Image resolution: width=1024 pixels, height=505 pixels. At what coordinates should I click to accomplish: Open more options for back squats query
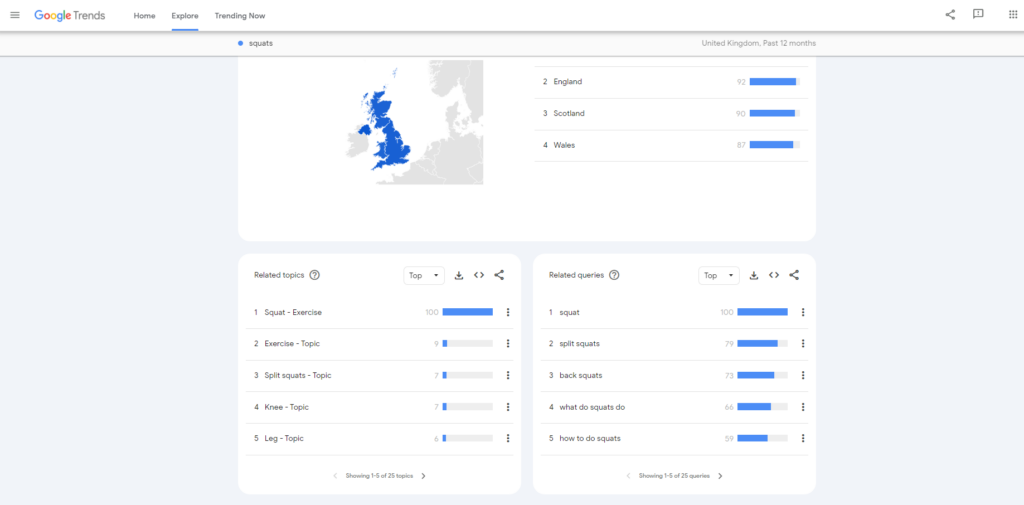(803, 375)
